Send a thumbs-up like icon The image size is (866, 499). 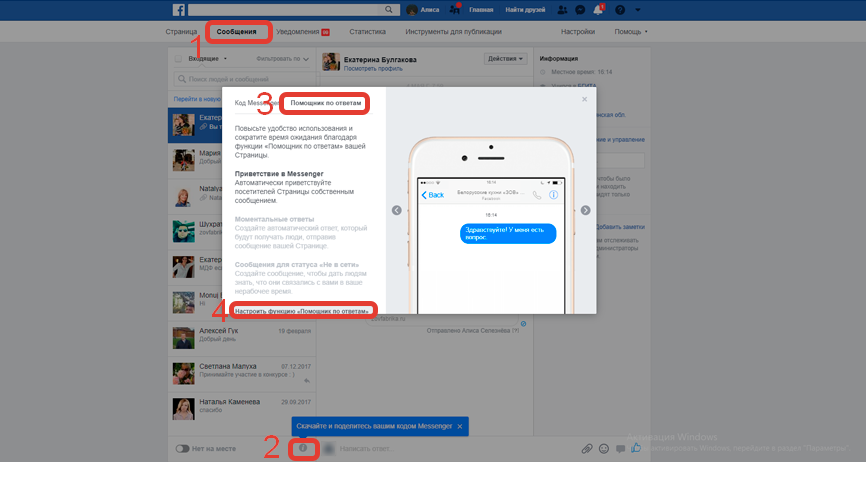[636, 448]
